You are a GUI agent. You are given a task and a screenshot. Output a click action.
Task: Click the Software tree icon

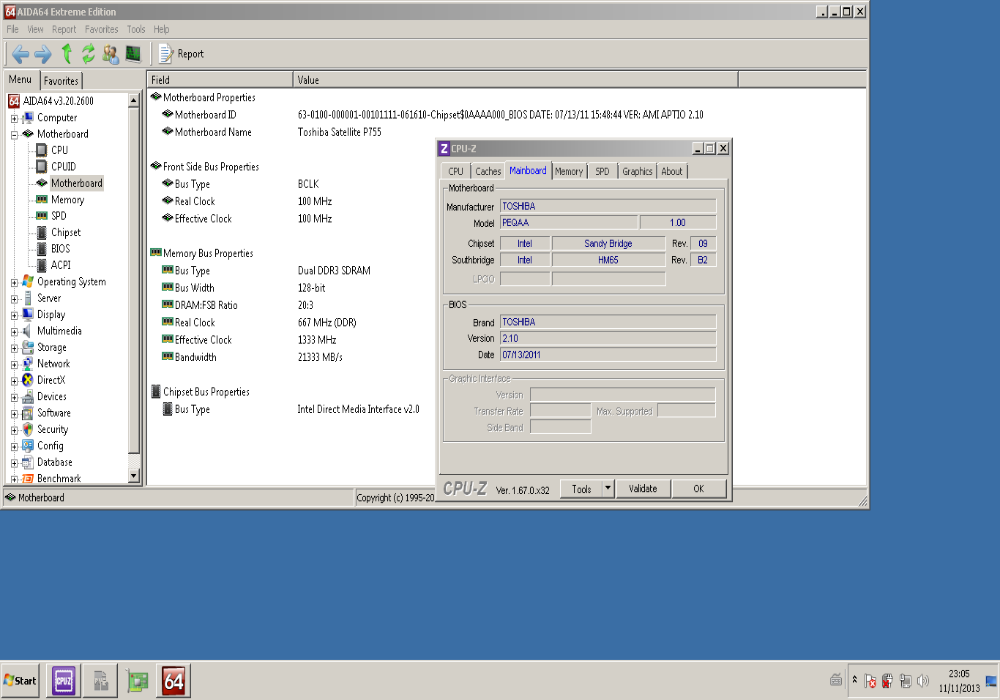click(27, 413)
